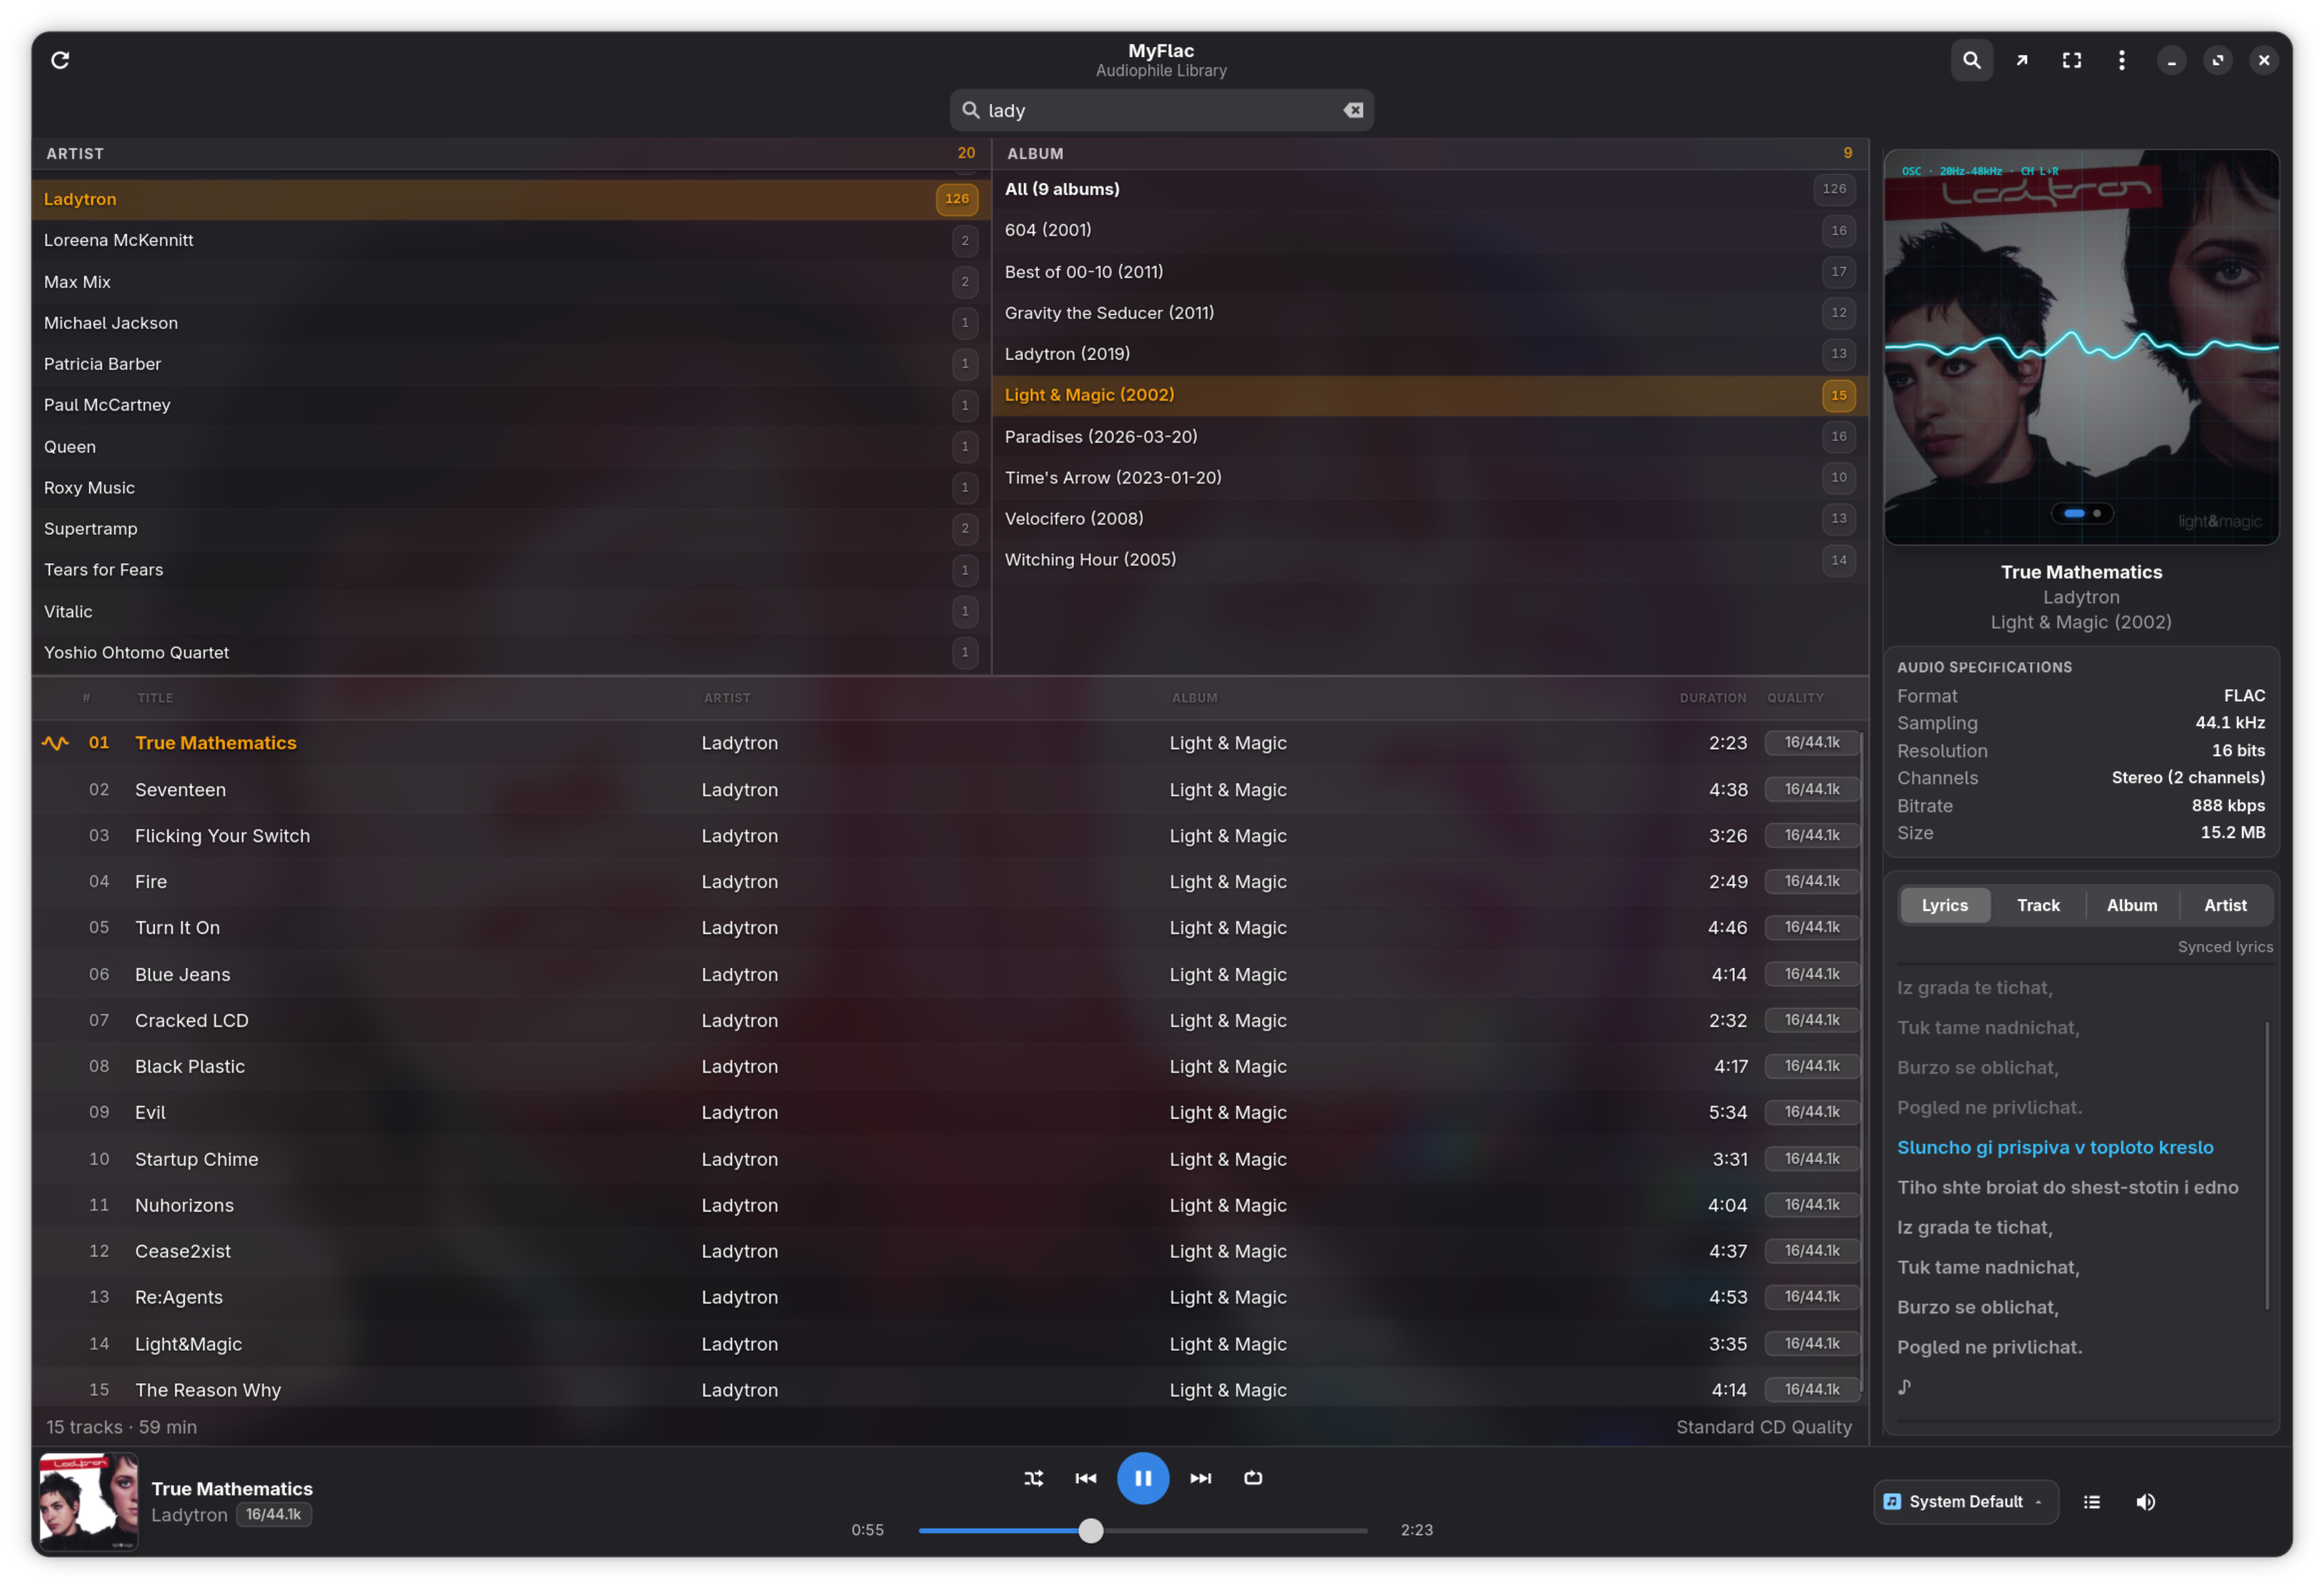Seek using the playback progress slider
The image size is (2324, 1588).
click(x=1142, y=1530)
